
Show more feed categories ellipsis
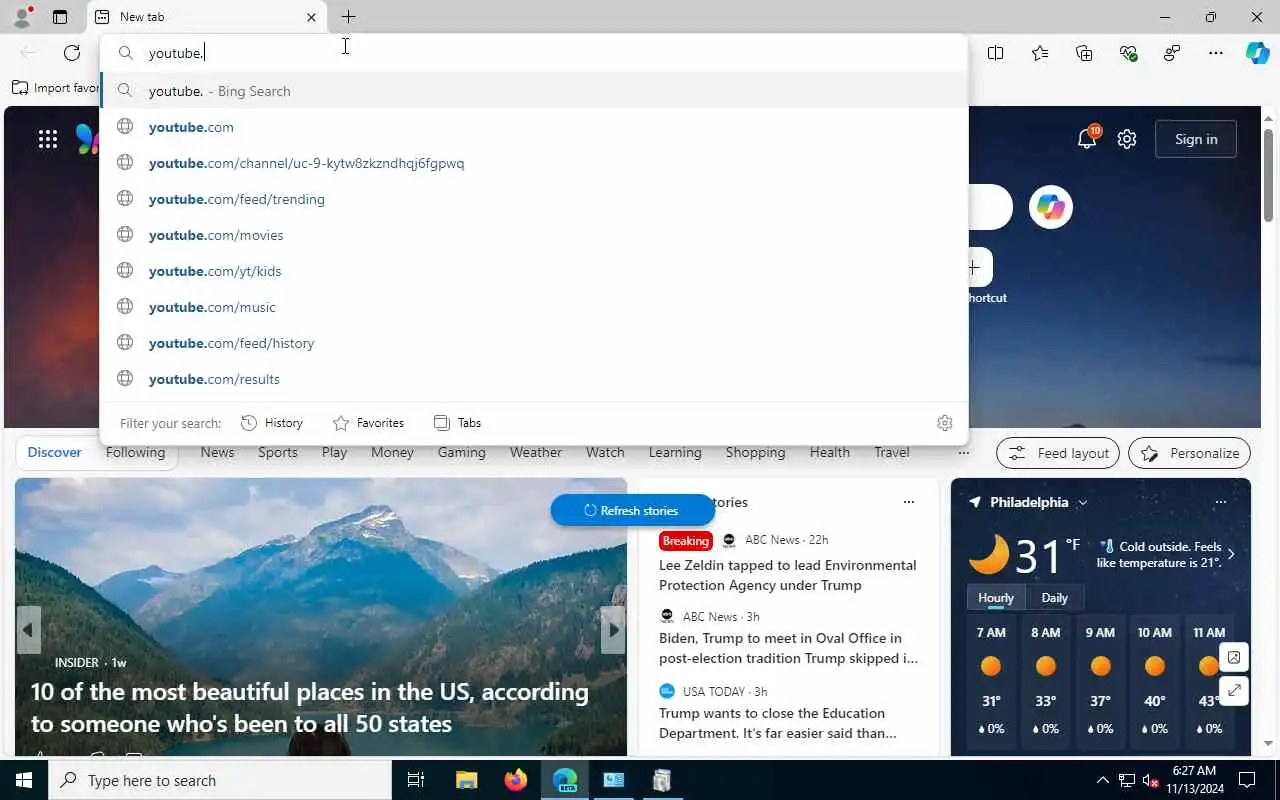[963, 453]
